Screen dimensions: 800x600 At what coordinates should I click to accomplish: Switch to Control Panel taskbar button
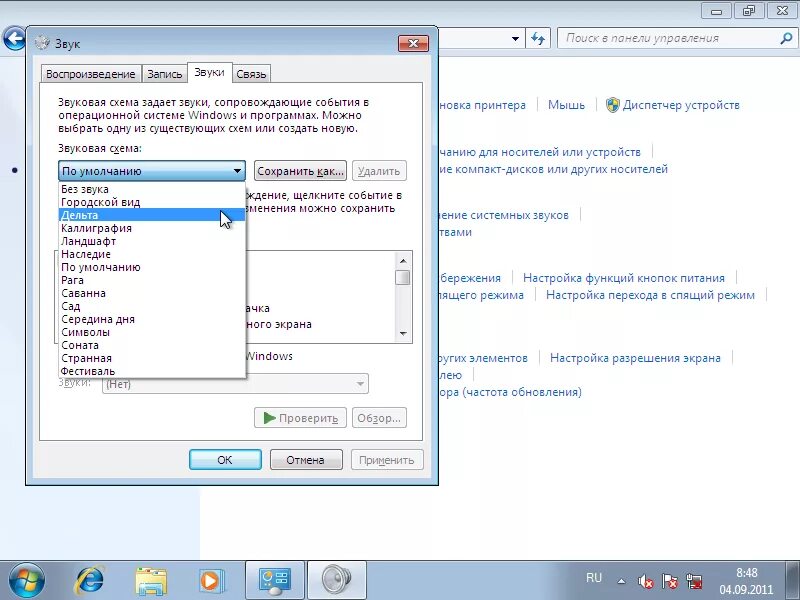274,581
